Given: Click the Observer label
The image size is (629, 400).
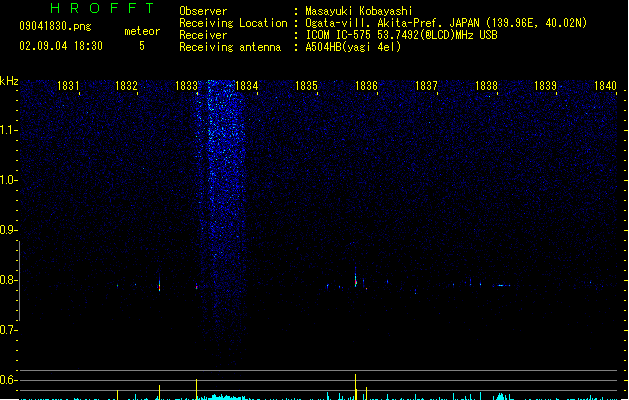Looking at the screenshot, I should pos(203,11).
